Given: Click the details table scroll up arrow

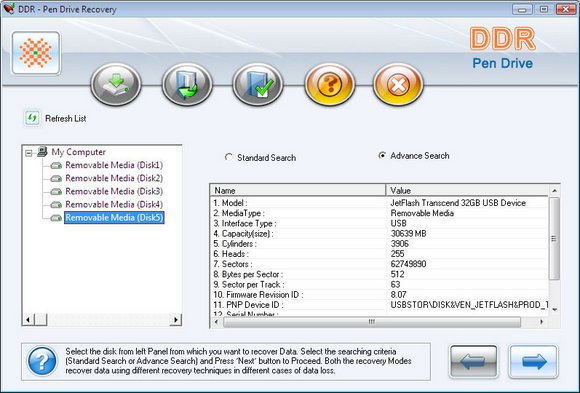Looking at the screenshot, I should coord(554,191).
